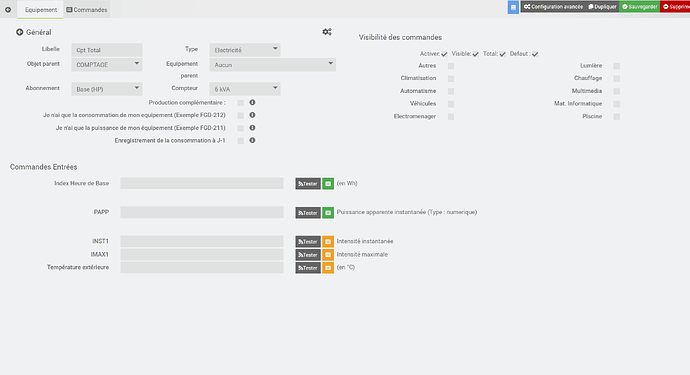Click the Tester button for IMAX1
This screenshot has height=375, width=690.
(x=308, y=255)
